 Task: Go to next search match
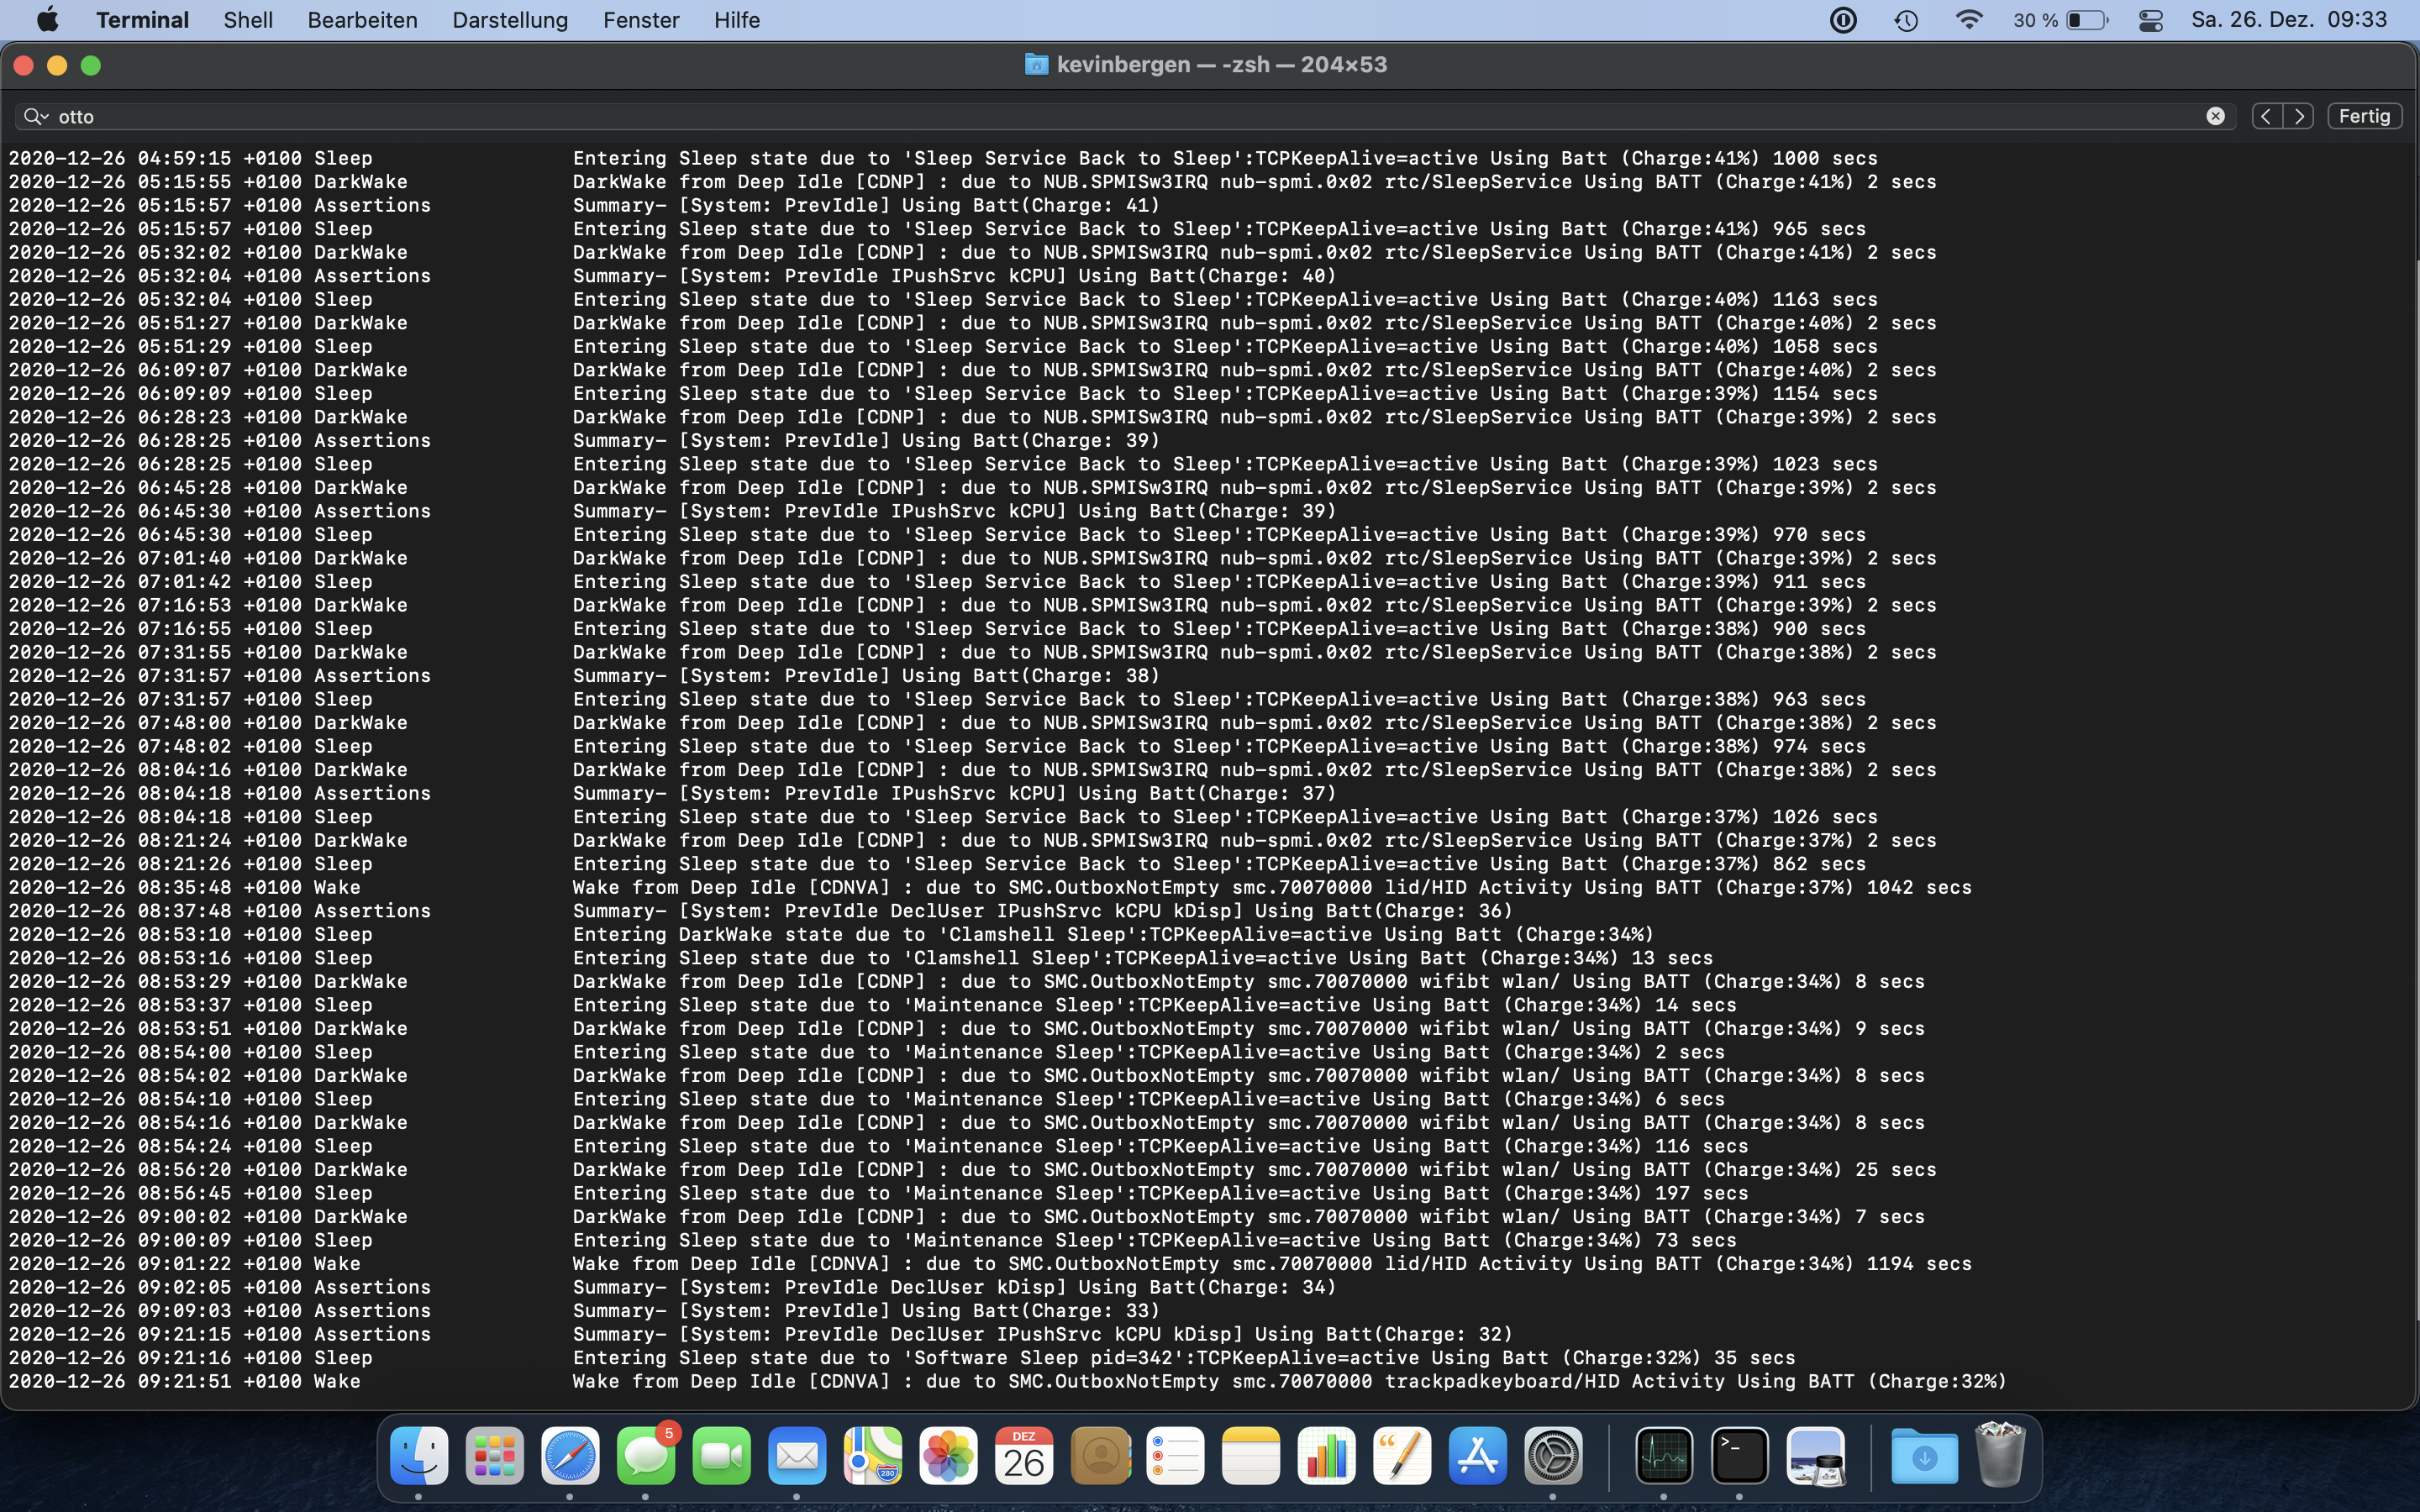(x=2299, y=116)
